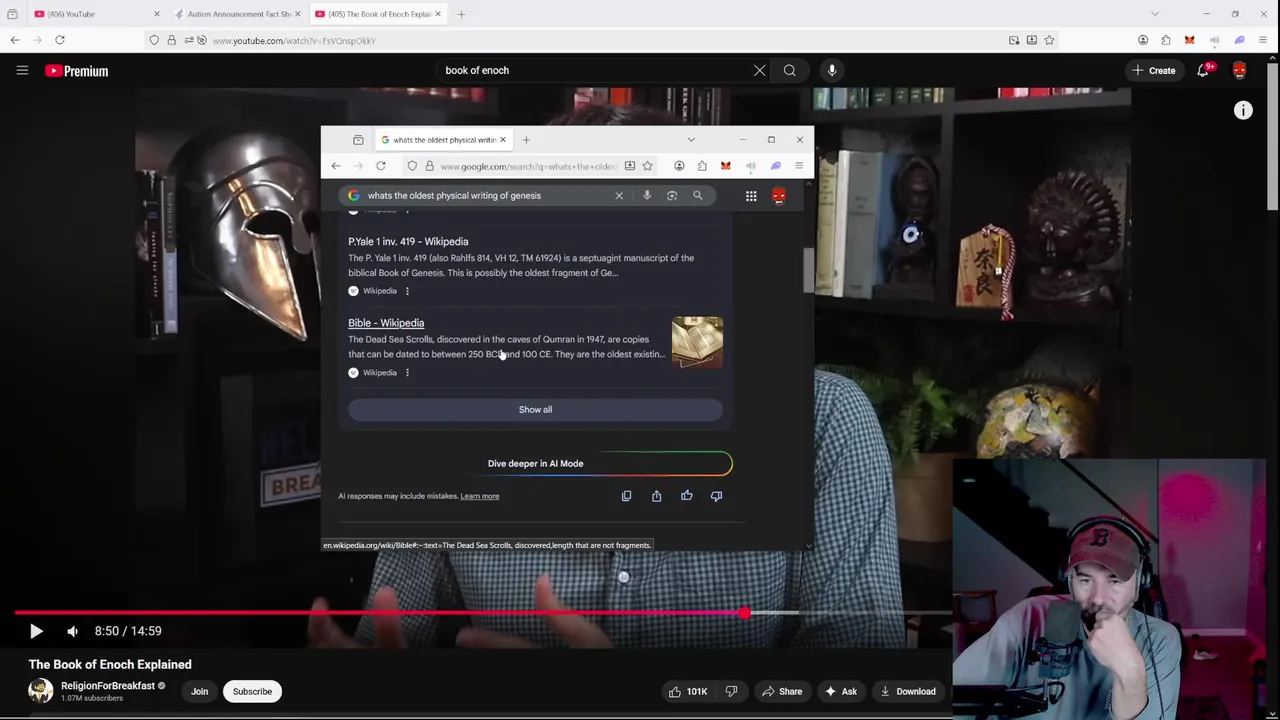
Task: Join the ReligionForBreakfast channel
Action: pyautogui.click(x=200, y=691)
